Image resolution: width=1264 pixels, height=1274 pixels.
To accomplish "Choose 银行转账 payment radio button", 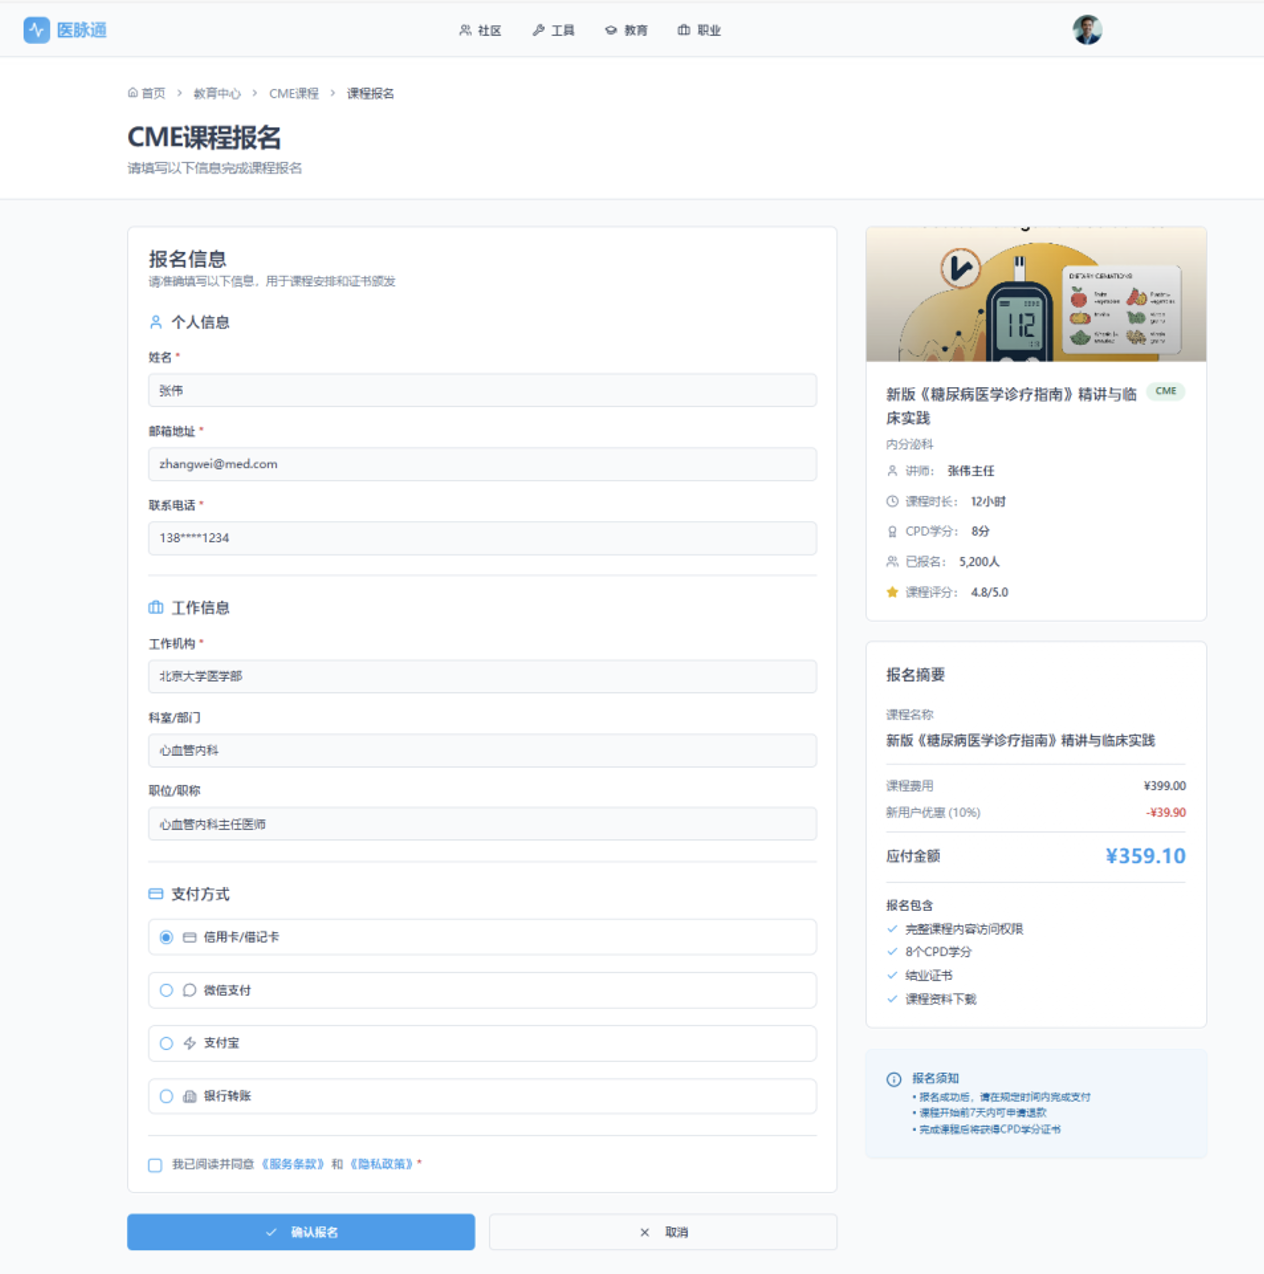I will (x=167, y=1096).
